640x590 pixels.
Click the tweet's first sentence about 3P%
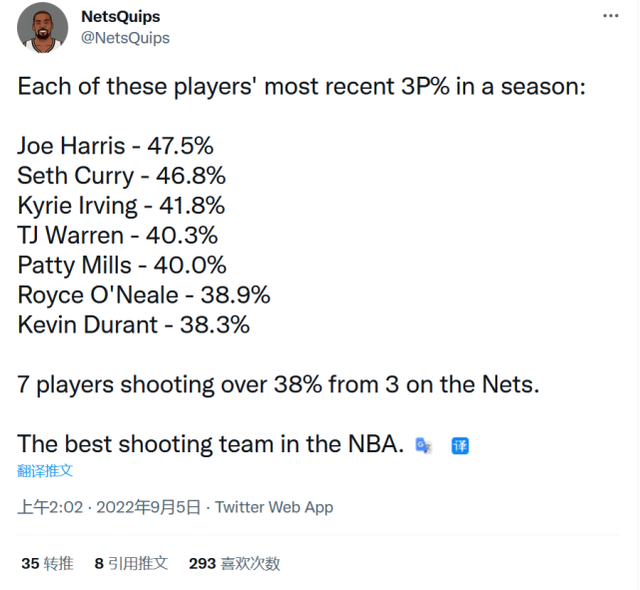point(302,87)
